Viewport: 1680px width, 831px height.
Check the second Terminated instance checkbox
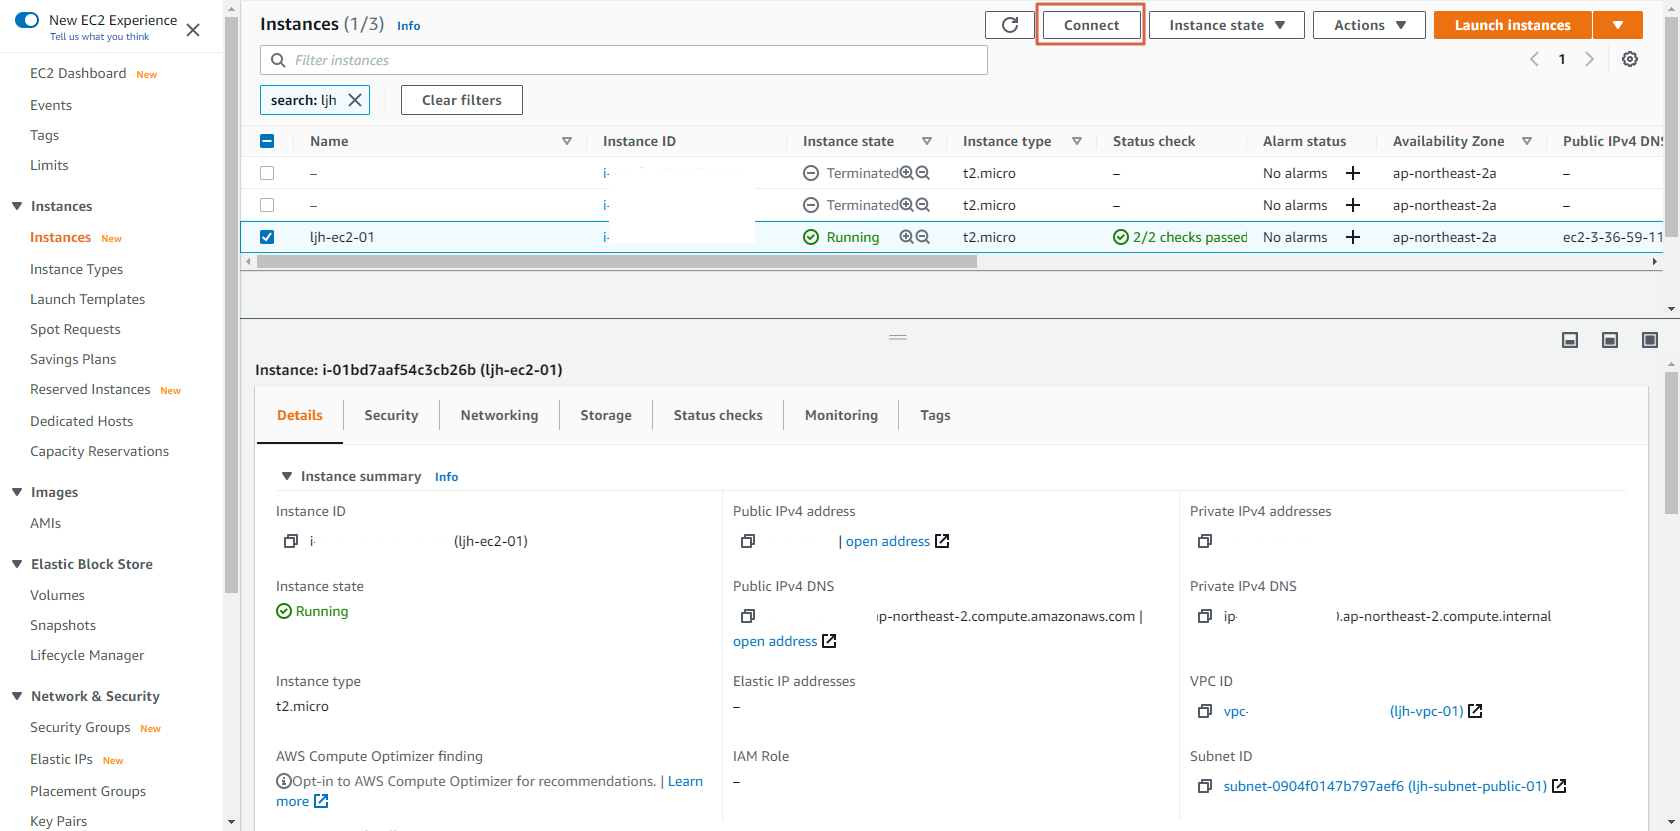(267, 205)
